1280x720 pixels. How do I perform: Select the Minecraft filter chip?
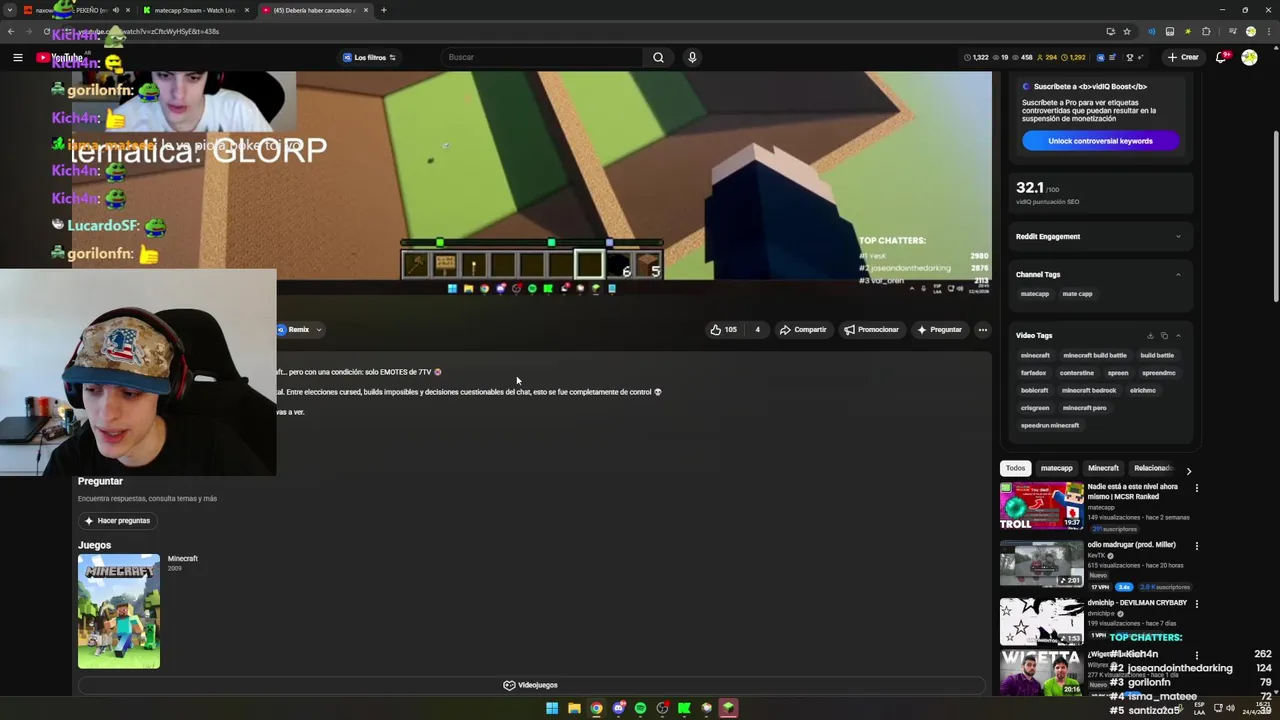click(1103, 468)
